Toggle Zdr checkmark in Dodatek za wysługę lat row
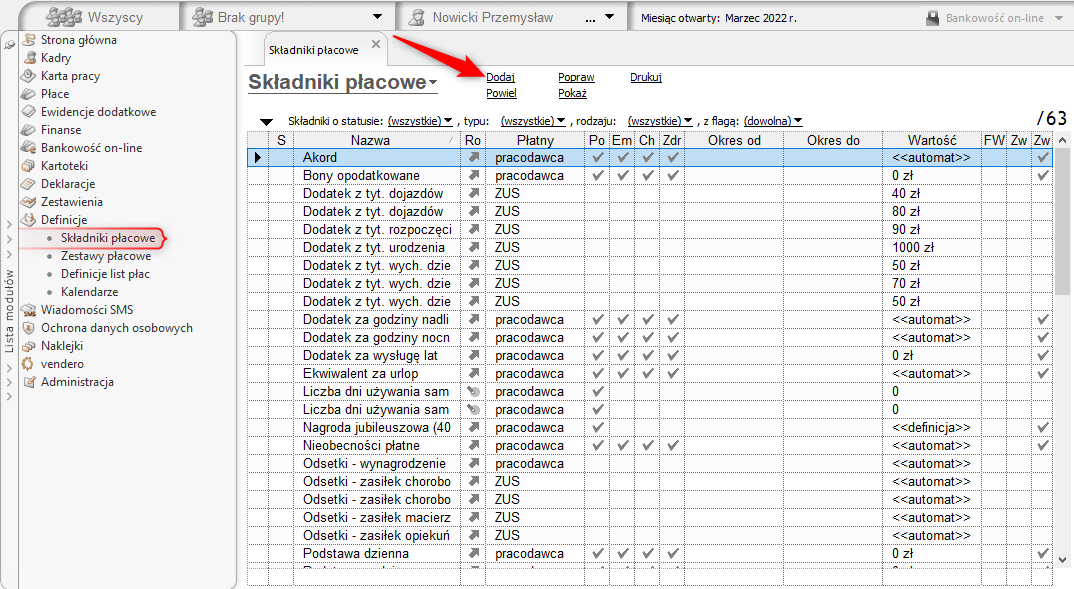The image size is (1074, 589). click(673, 355)
